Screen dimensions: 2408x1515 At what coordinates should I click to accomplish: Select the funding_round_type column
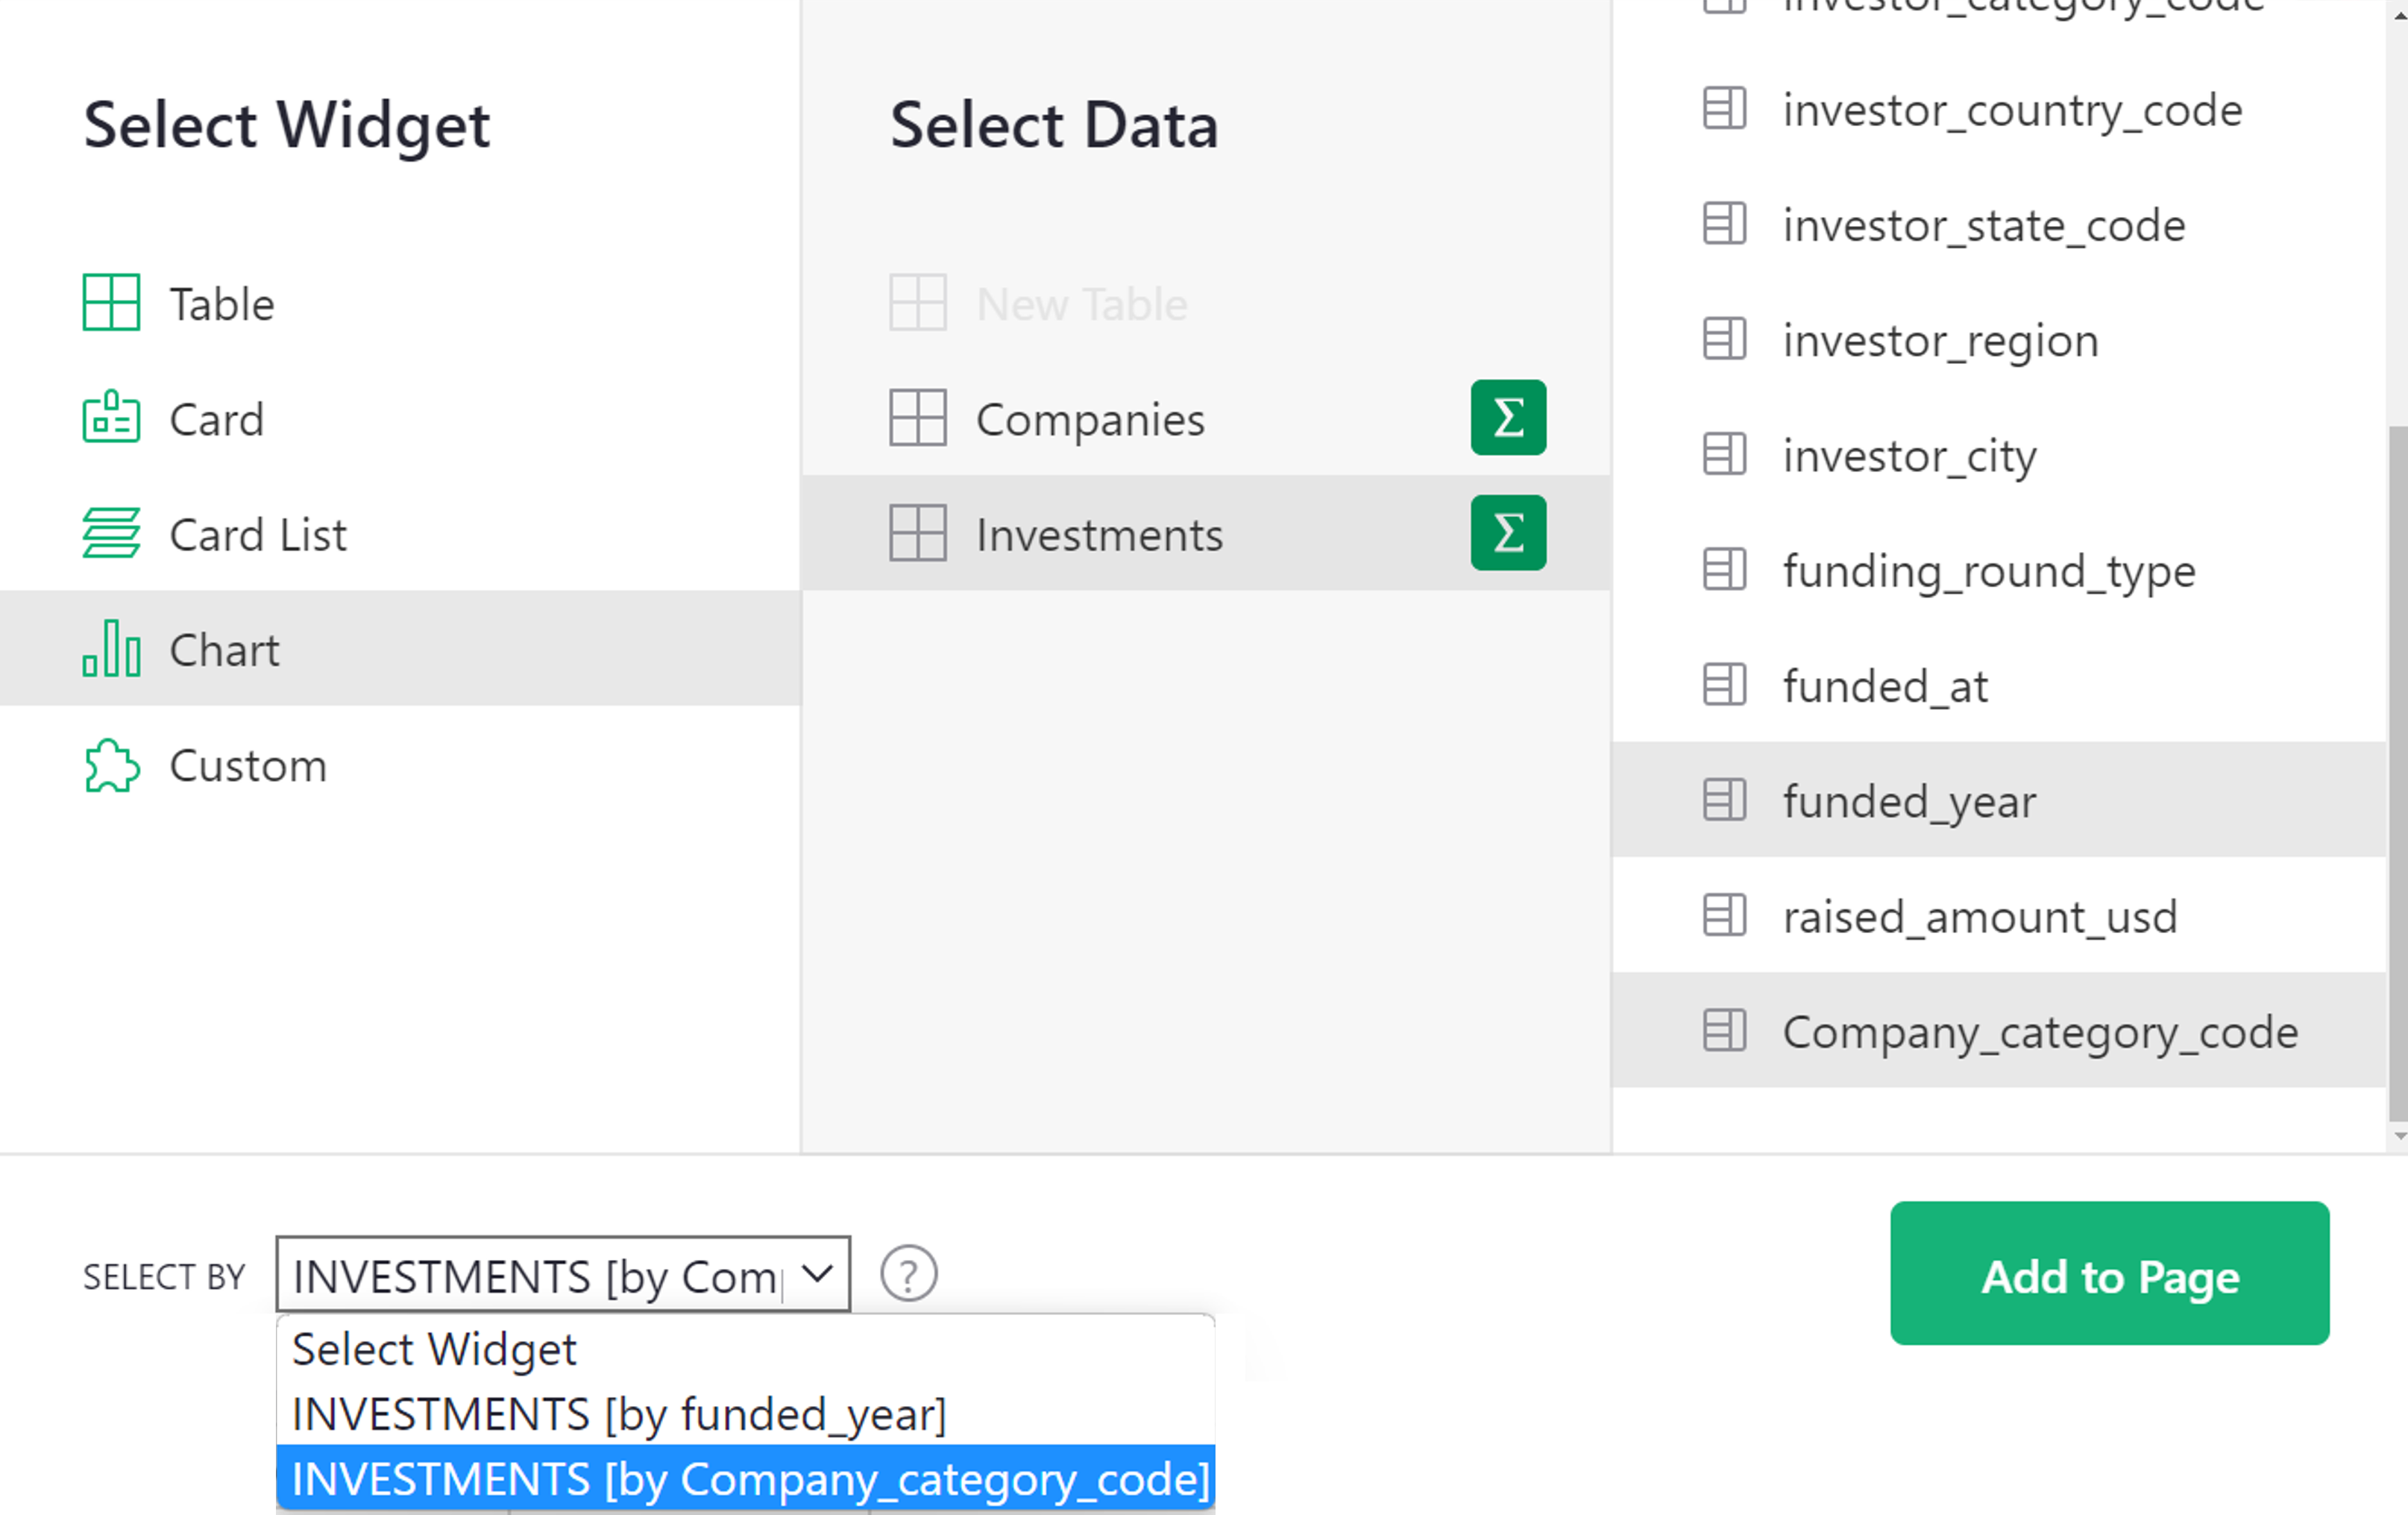click(x=1988, y=571)
